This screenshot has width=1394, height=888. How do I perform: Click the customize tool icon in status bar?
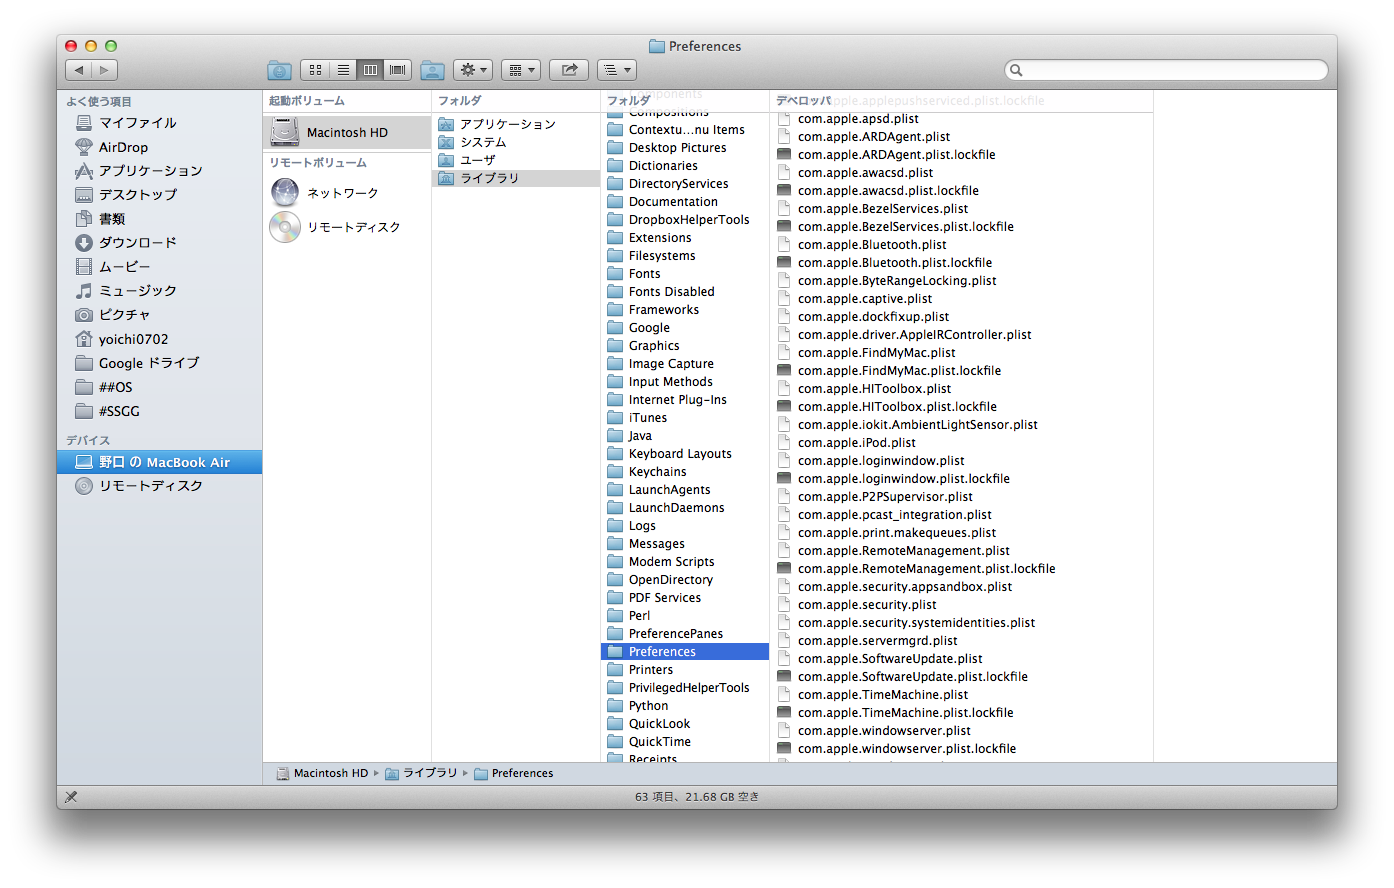point(71,797)
